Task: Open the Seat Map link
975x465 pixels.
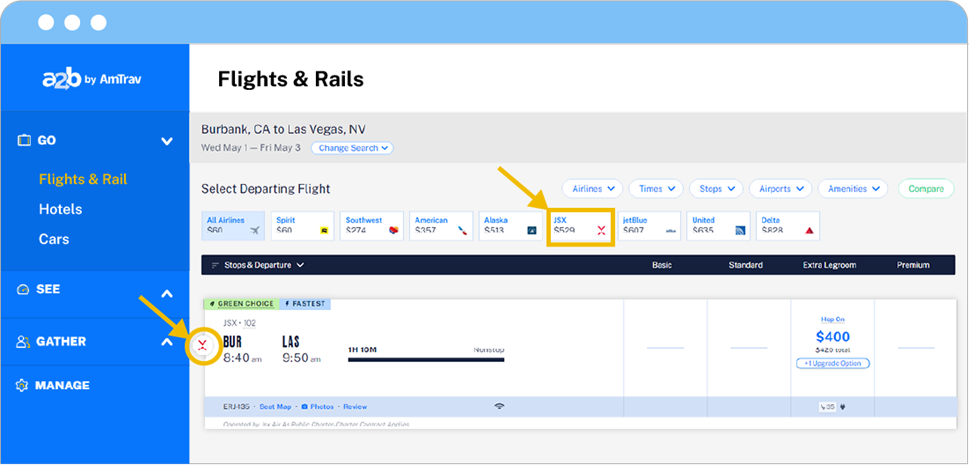Action: 275,407
